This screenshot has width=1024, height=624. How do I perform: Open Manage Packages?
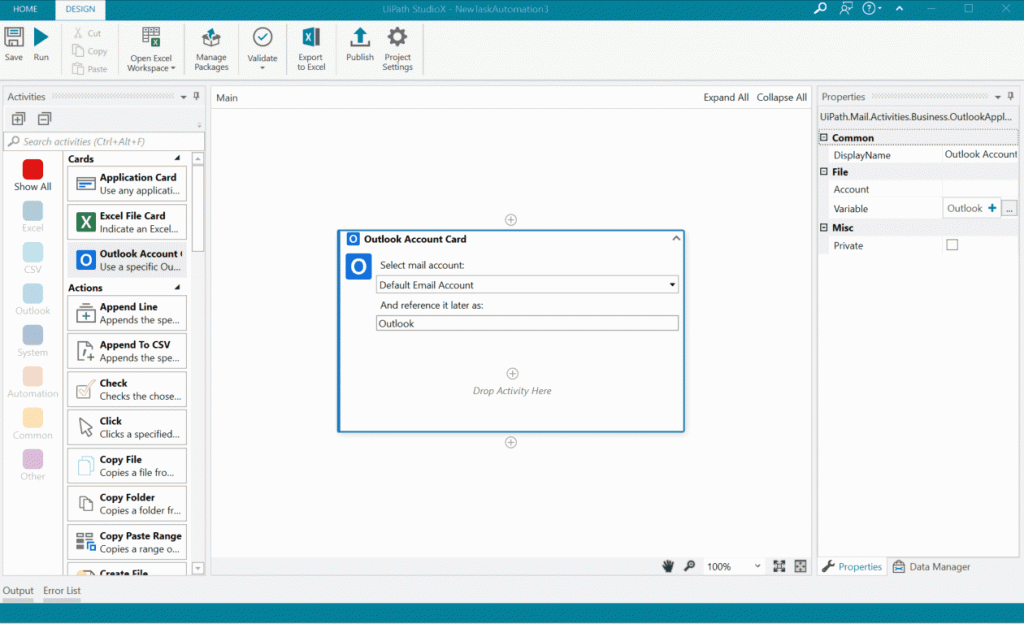click(x=211, y=50)
